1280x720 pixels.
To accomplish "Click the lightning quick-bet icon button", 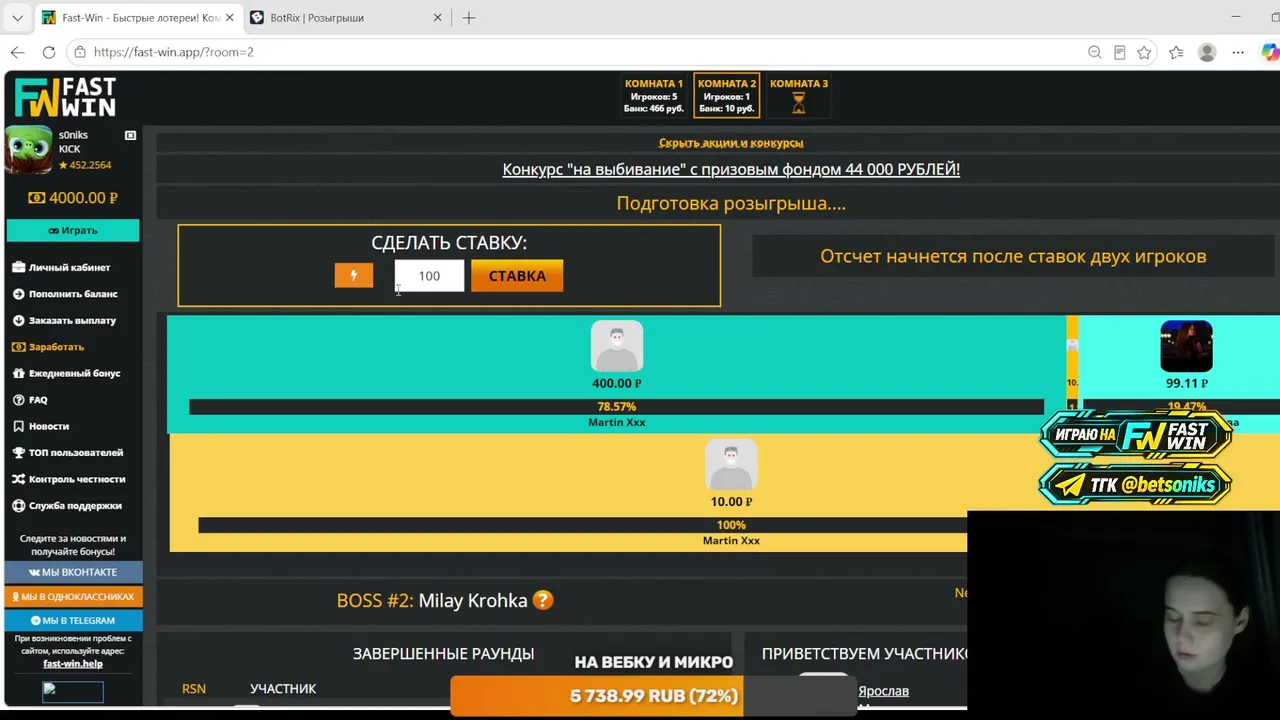I will pos(353,275).
